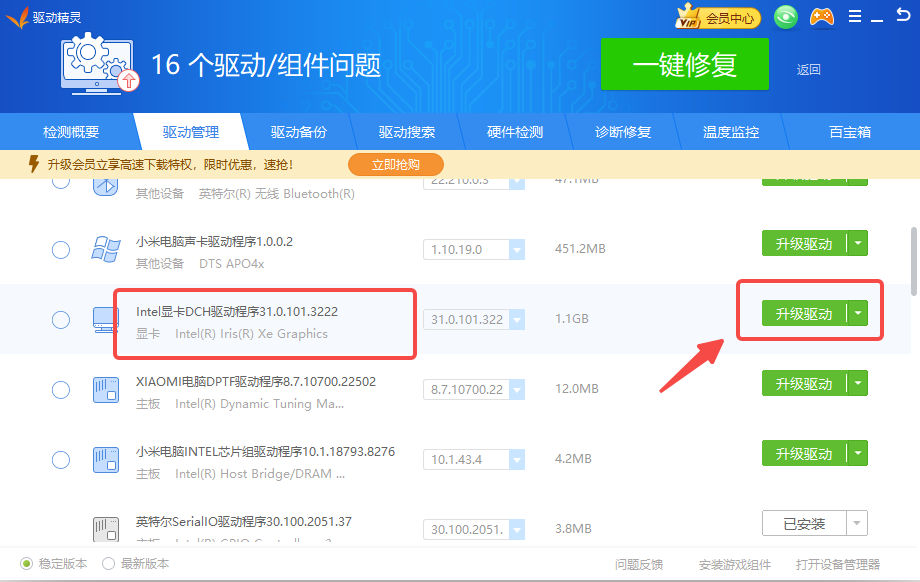Screen dimensions: 920x582
Task: Click the Intel graphics driver monitor icon
Action: tap(106, 320)
